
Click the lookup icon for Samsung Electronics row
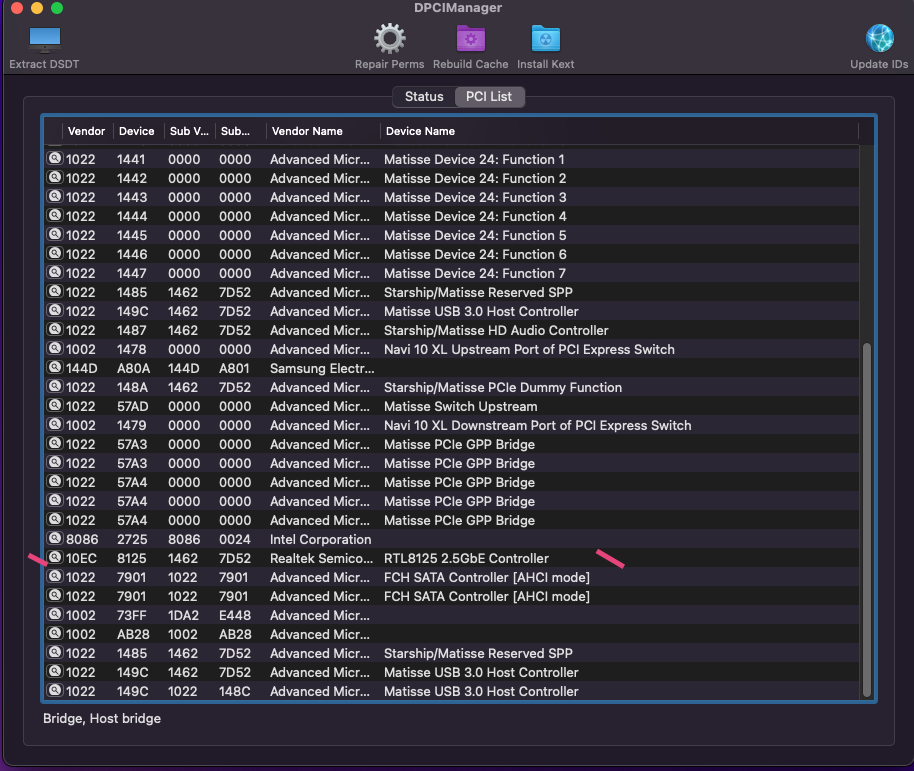(54, 368)
